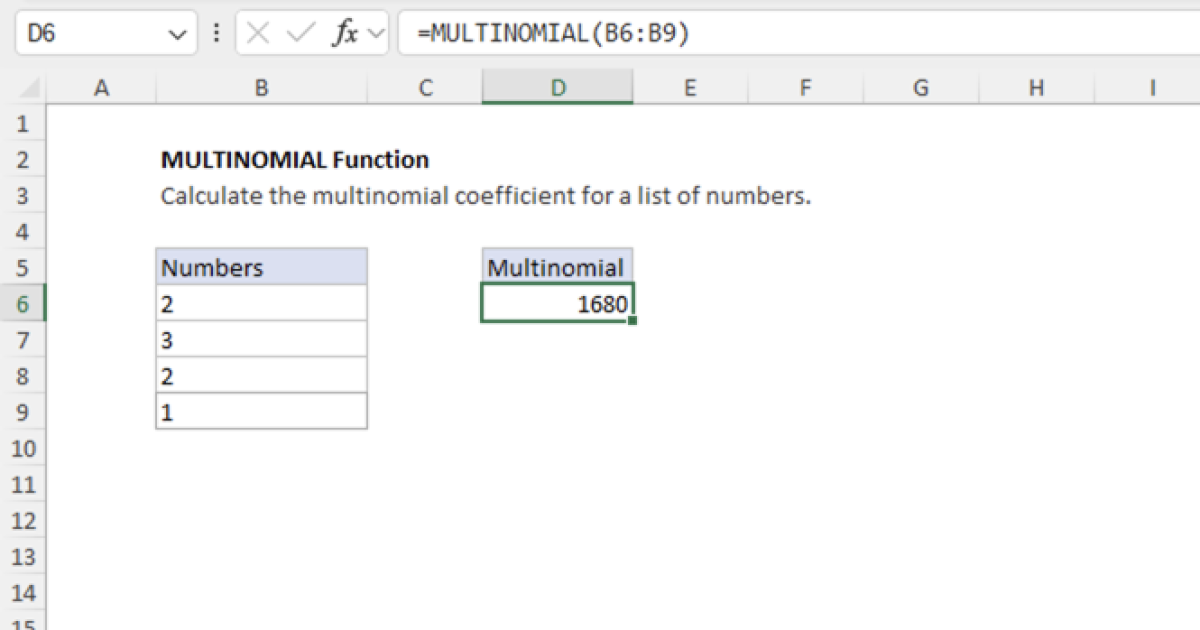Open the Name Box dropdown

click(x=178, y=33)
